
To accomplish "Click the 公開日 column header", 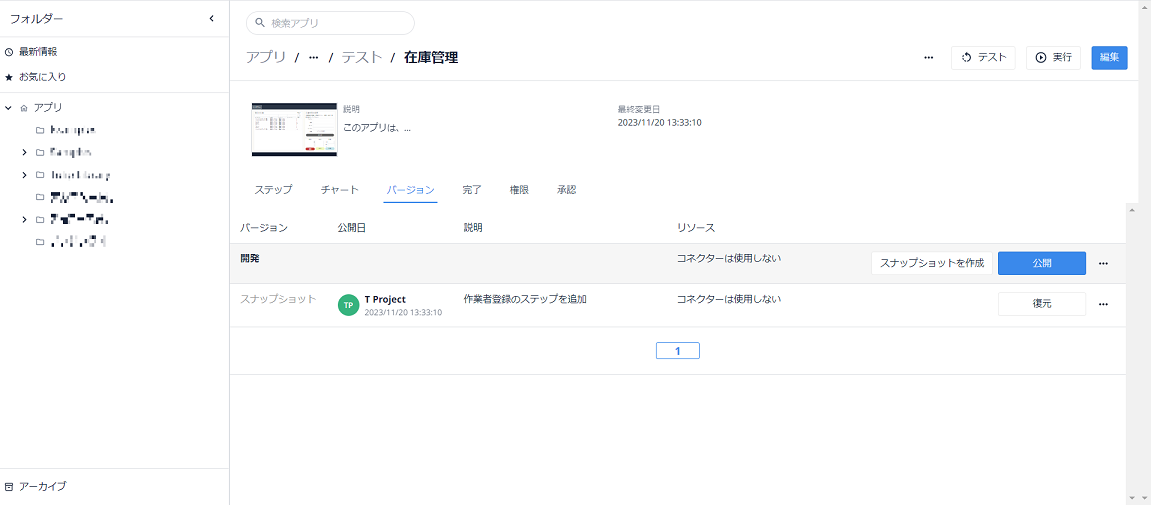I will click(x=352, y=228).
